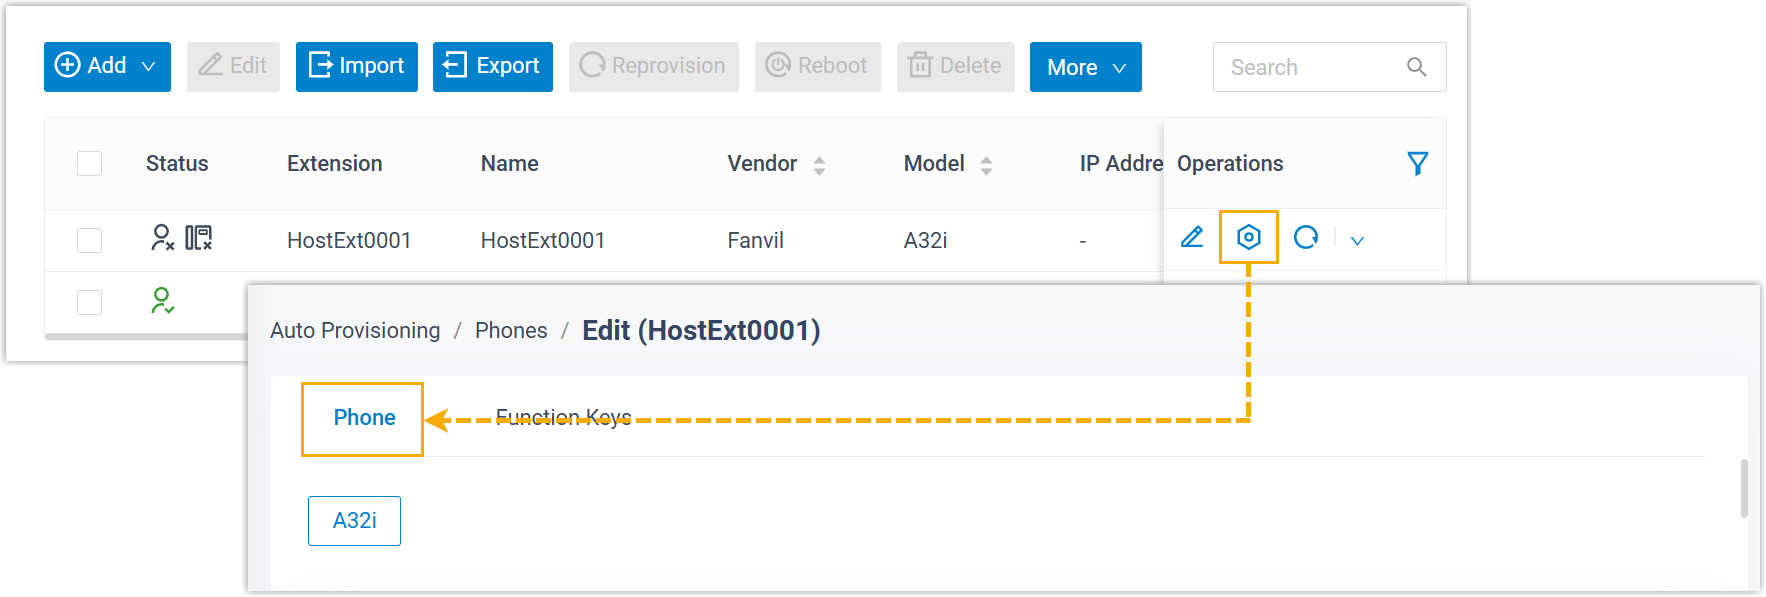The height and width of the screenshot is (597, 1766).
Task: Click the offline user status icon for HostExt0001
Action: (162, 238)
